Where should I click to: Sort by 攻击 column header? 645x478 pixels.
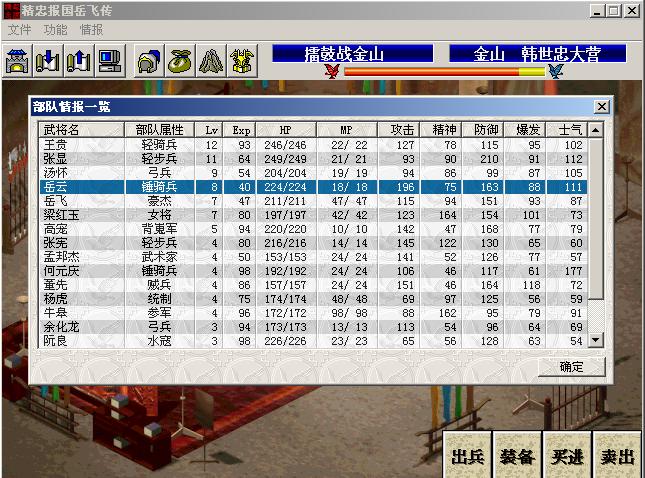[x=399, y=130]
